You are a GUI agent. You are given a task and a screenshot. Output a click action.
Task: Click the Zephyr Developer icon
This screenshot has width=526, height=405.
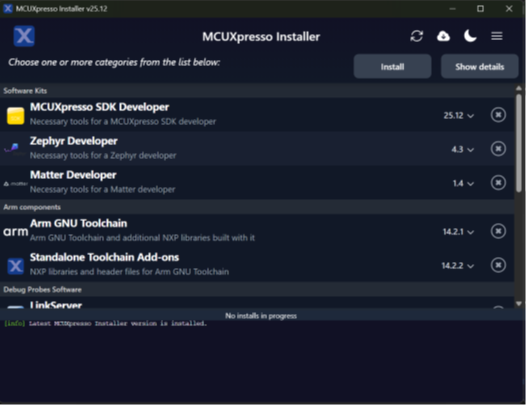(x=14, y=148)
